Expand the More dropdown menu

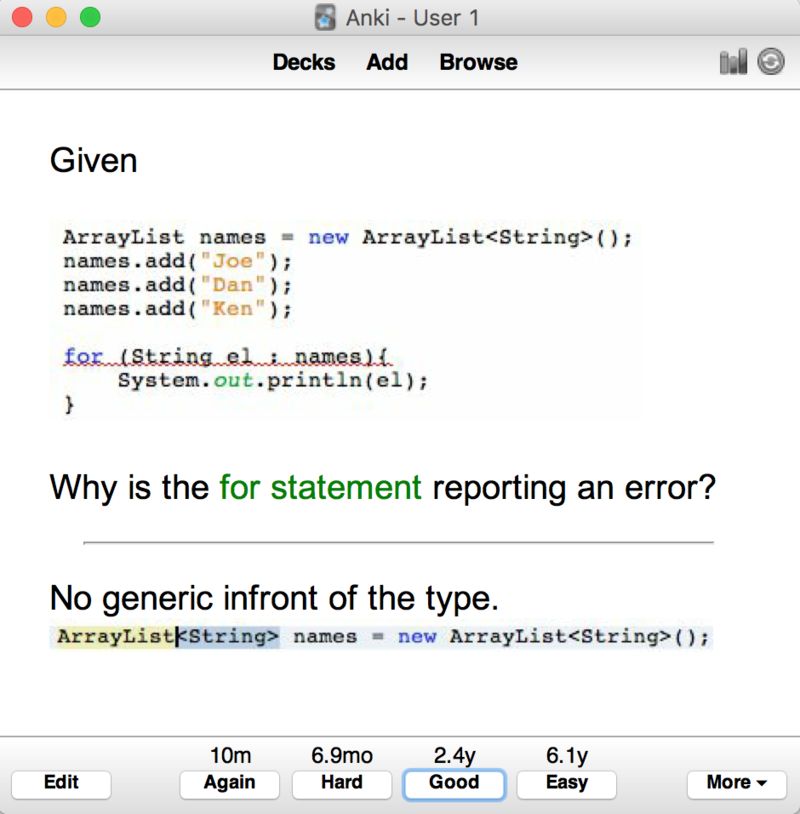coord(736,783)
